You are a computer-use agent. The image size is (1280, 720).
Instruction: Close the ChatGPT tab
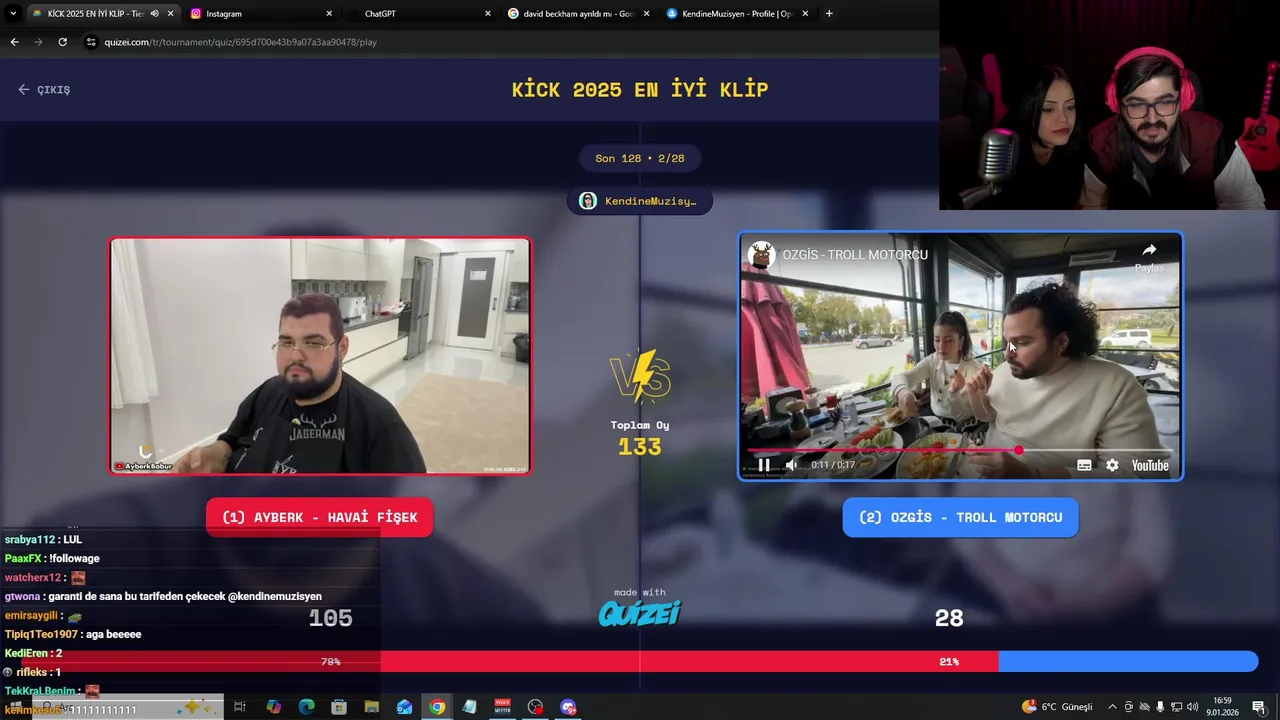tap(488, 13)
